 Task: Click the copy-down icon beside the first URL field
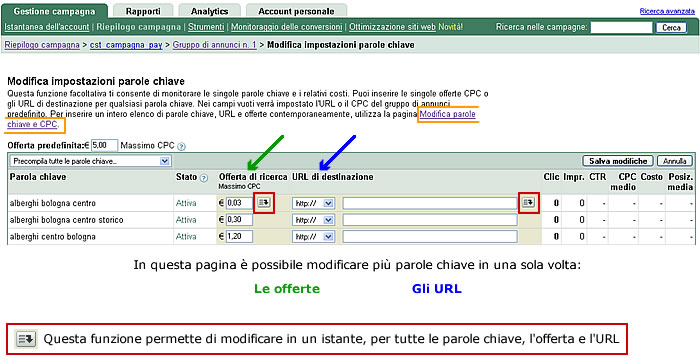click(x=529, y=203)
